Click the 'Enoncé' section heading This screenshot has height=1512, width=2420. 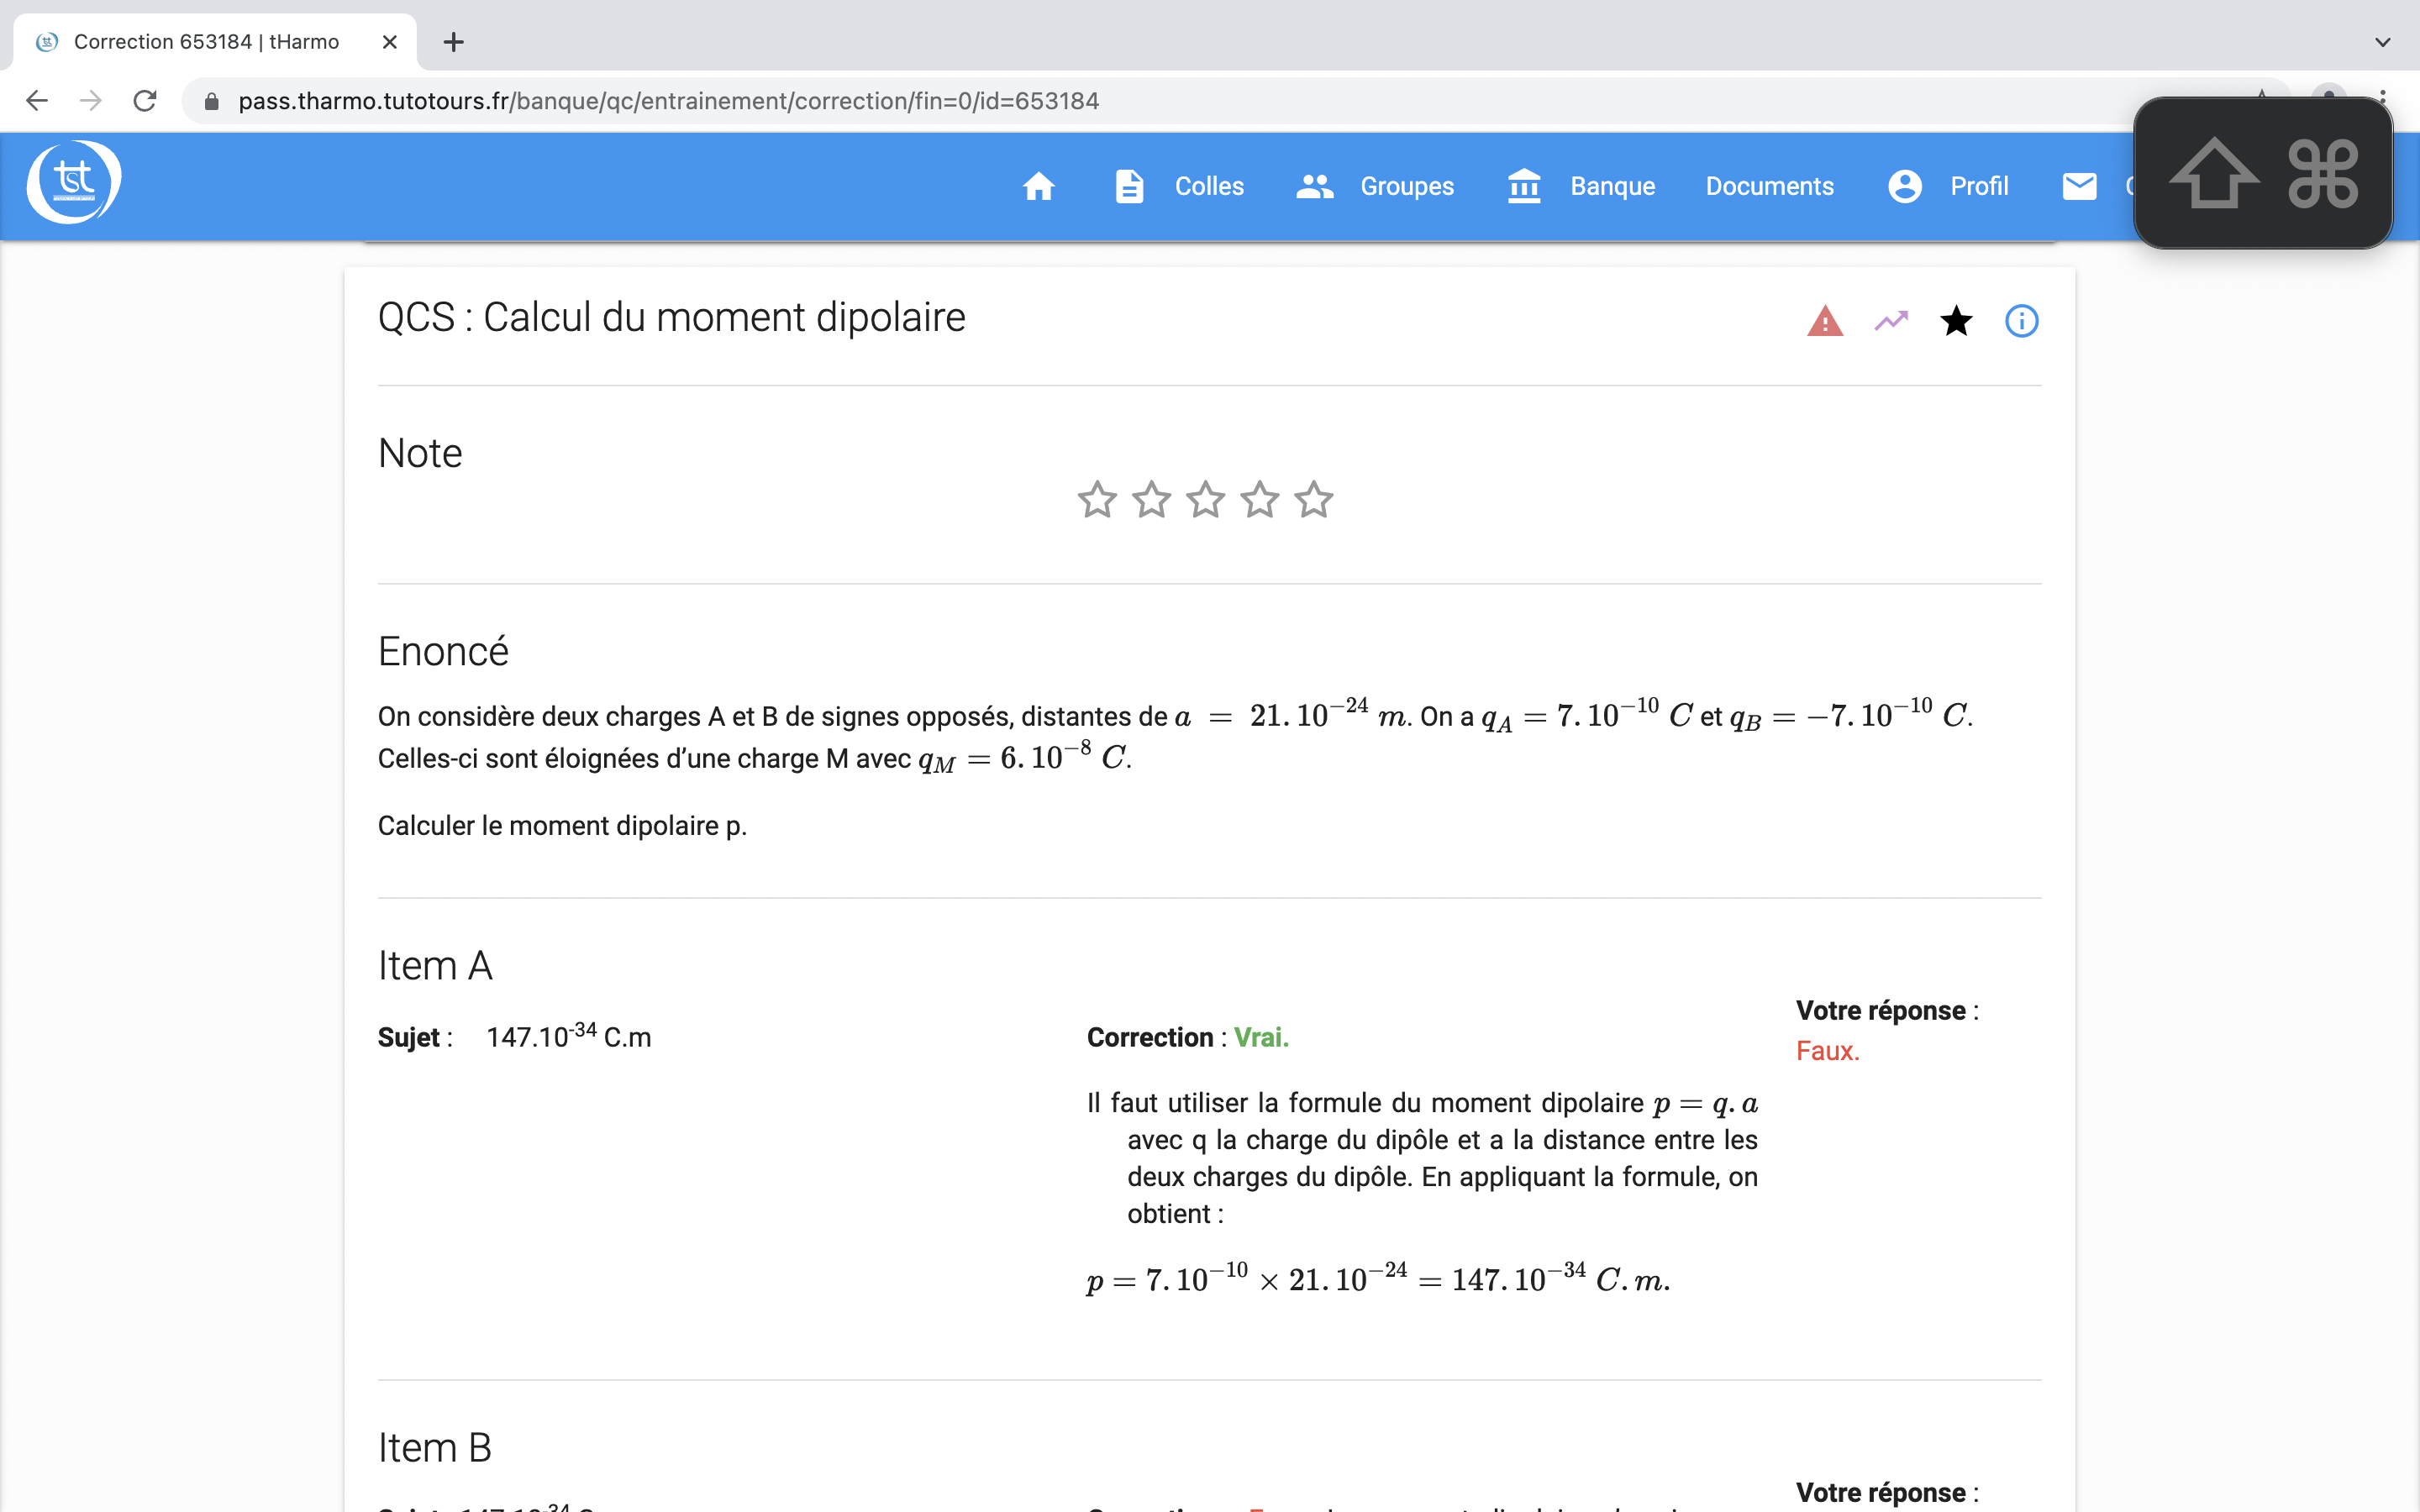click(x=443, y=652)
